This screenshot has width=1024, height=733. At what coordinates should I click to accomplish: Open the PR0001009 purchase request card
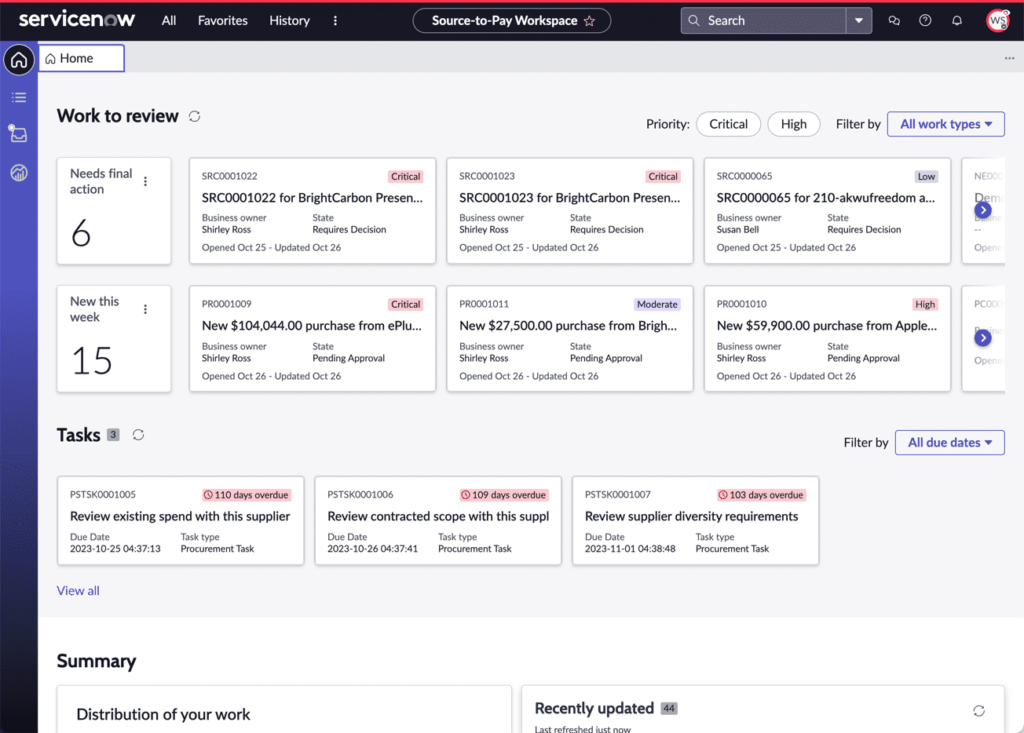(x=312, y=339)
